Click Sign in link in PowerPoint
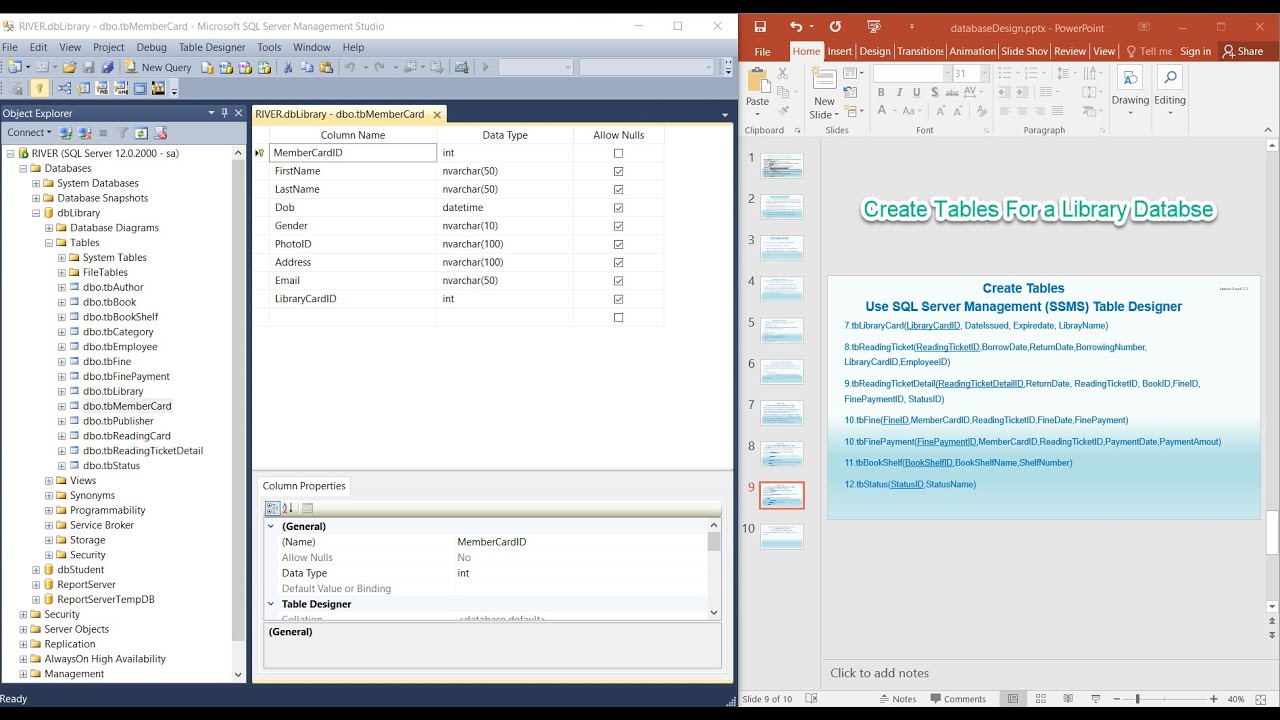1280x720 pixels. tap(1195, 51)
